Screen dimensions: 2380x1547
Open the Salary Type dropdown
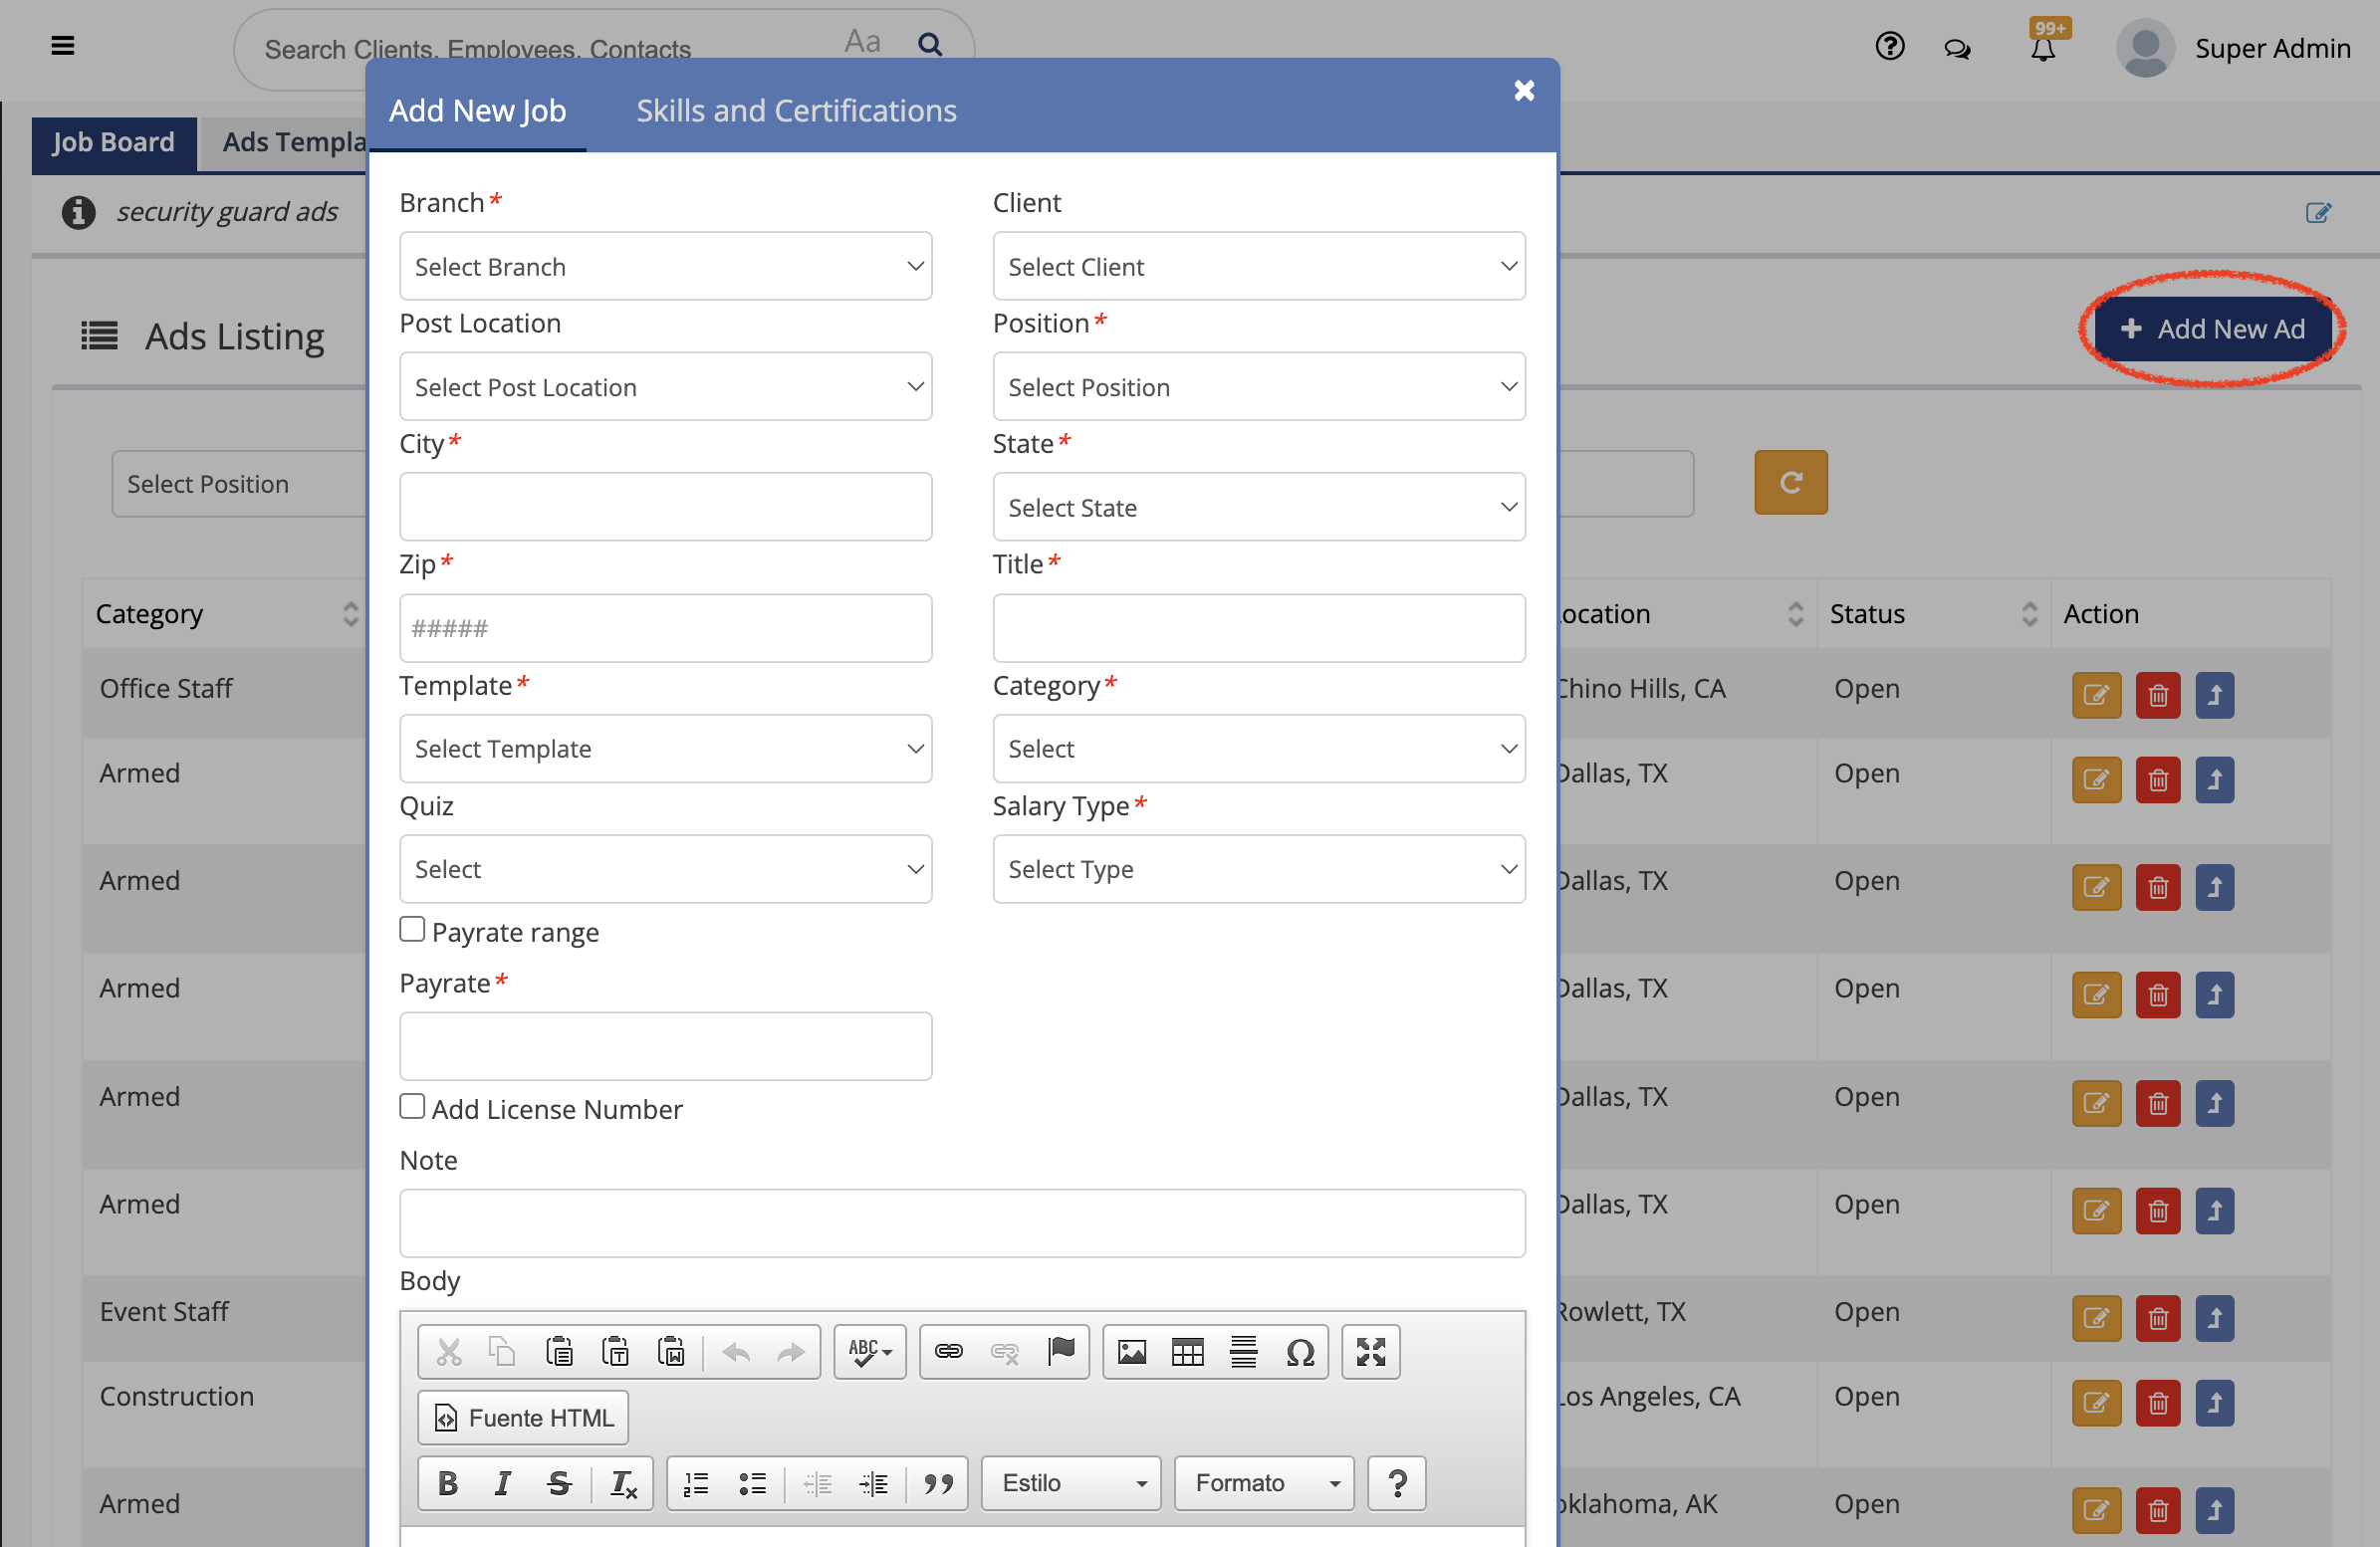click(x=1258, y=868)
